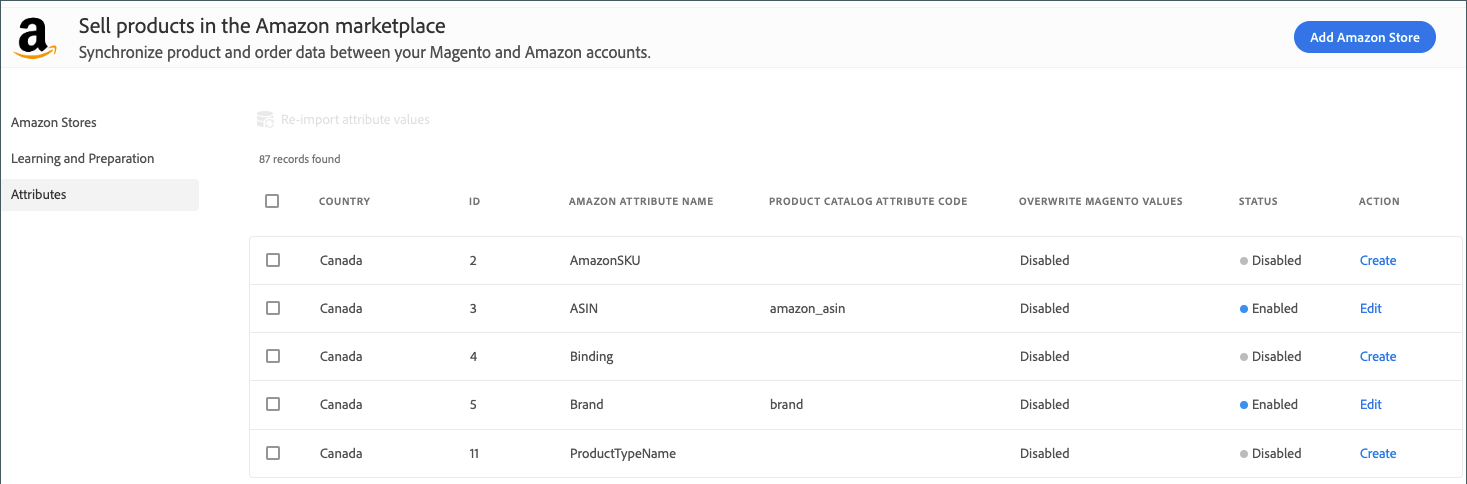Image resolution: width=1467 pixels, height=484 pixels.
Task: Toggle the select-all checkbox in header
Action: coord(272,201)
